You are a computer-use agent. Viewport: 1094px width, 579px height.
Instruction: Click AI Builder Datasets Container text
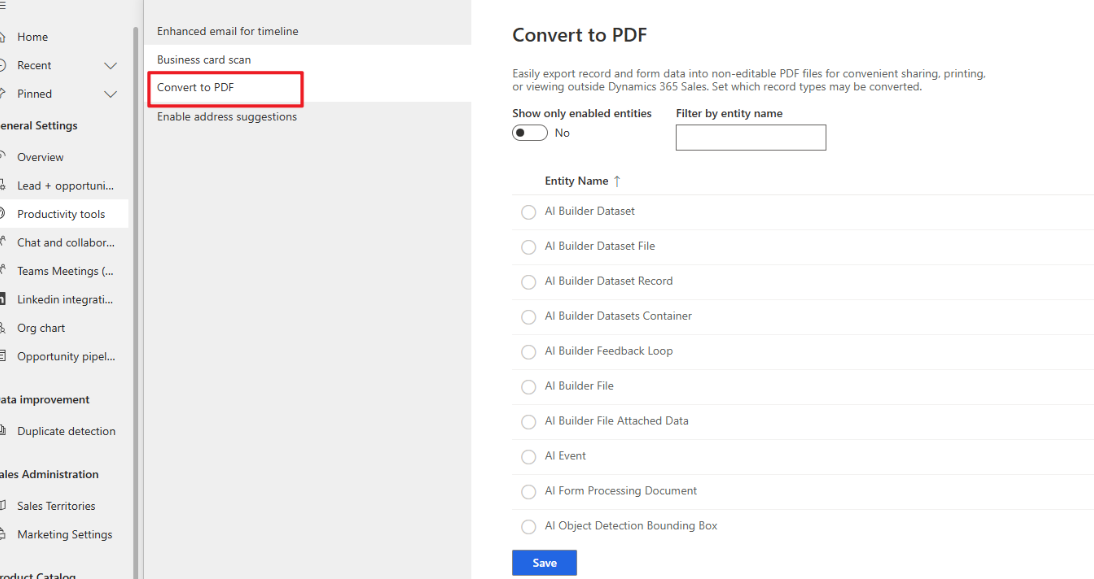tap(618, 316)
